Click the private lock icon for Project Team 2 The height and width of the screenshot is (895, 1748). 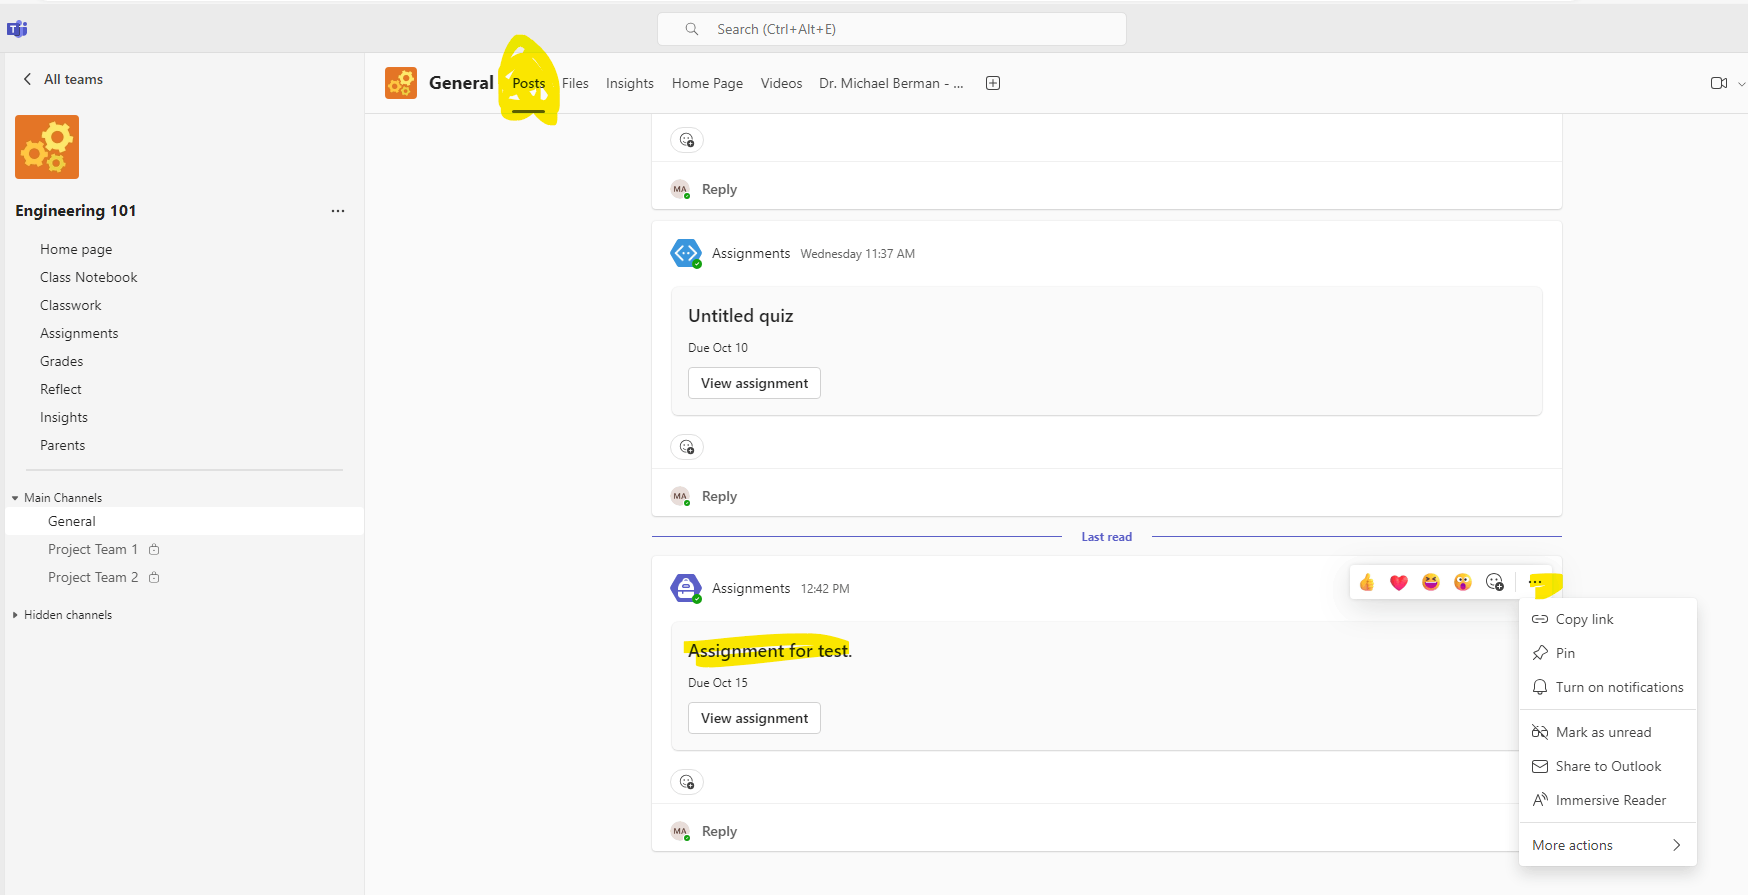[154, 577]
